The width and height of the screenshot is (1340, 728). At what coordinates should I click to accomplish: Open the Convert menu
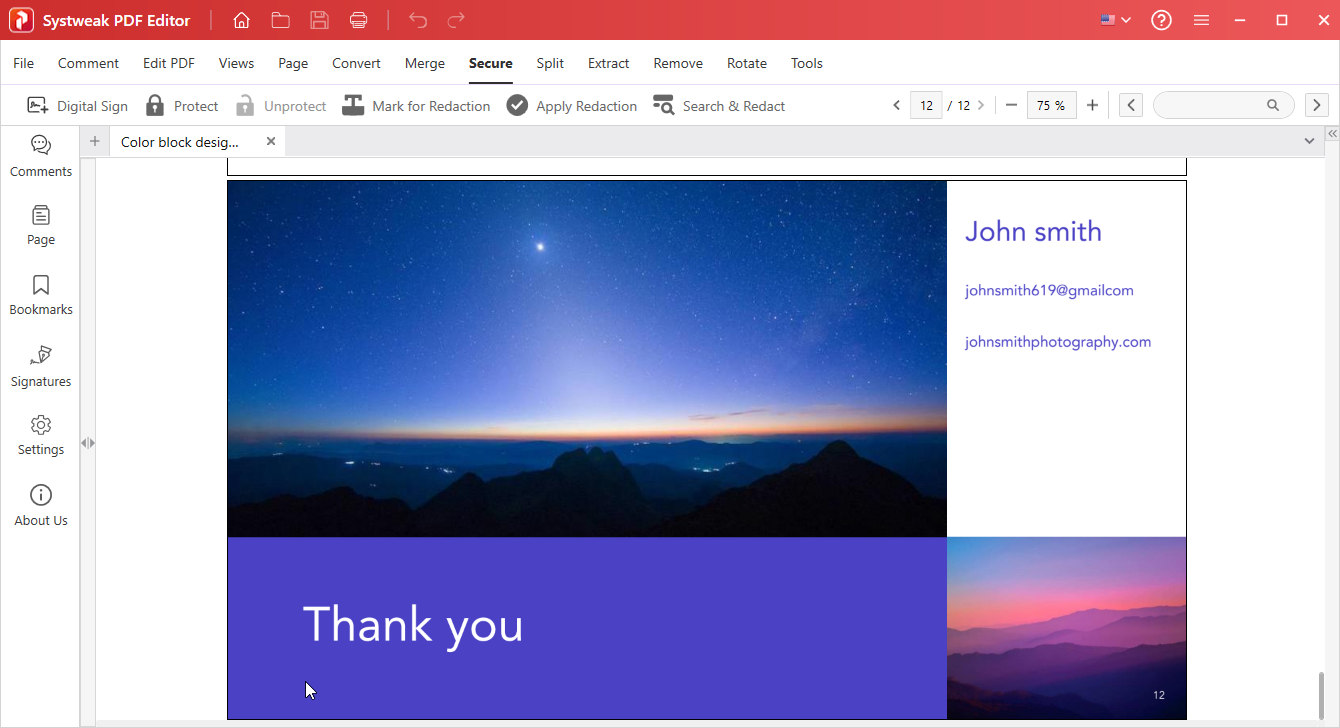click(356, 63)
